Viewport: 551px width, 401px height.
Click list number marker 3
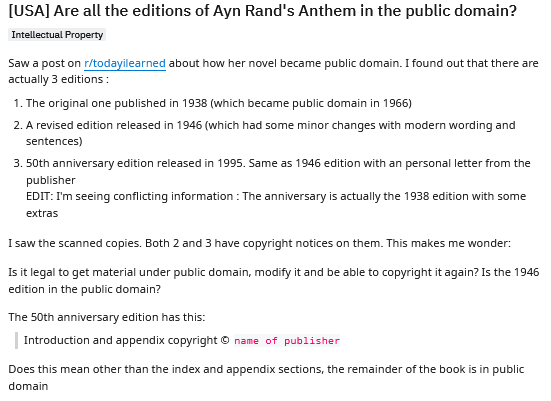pos(18,163)
